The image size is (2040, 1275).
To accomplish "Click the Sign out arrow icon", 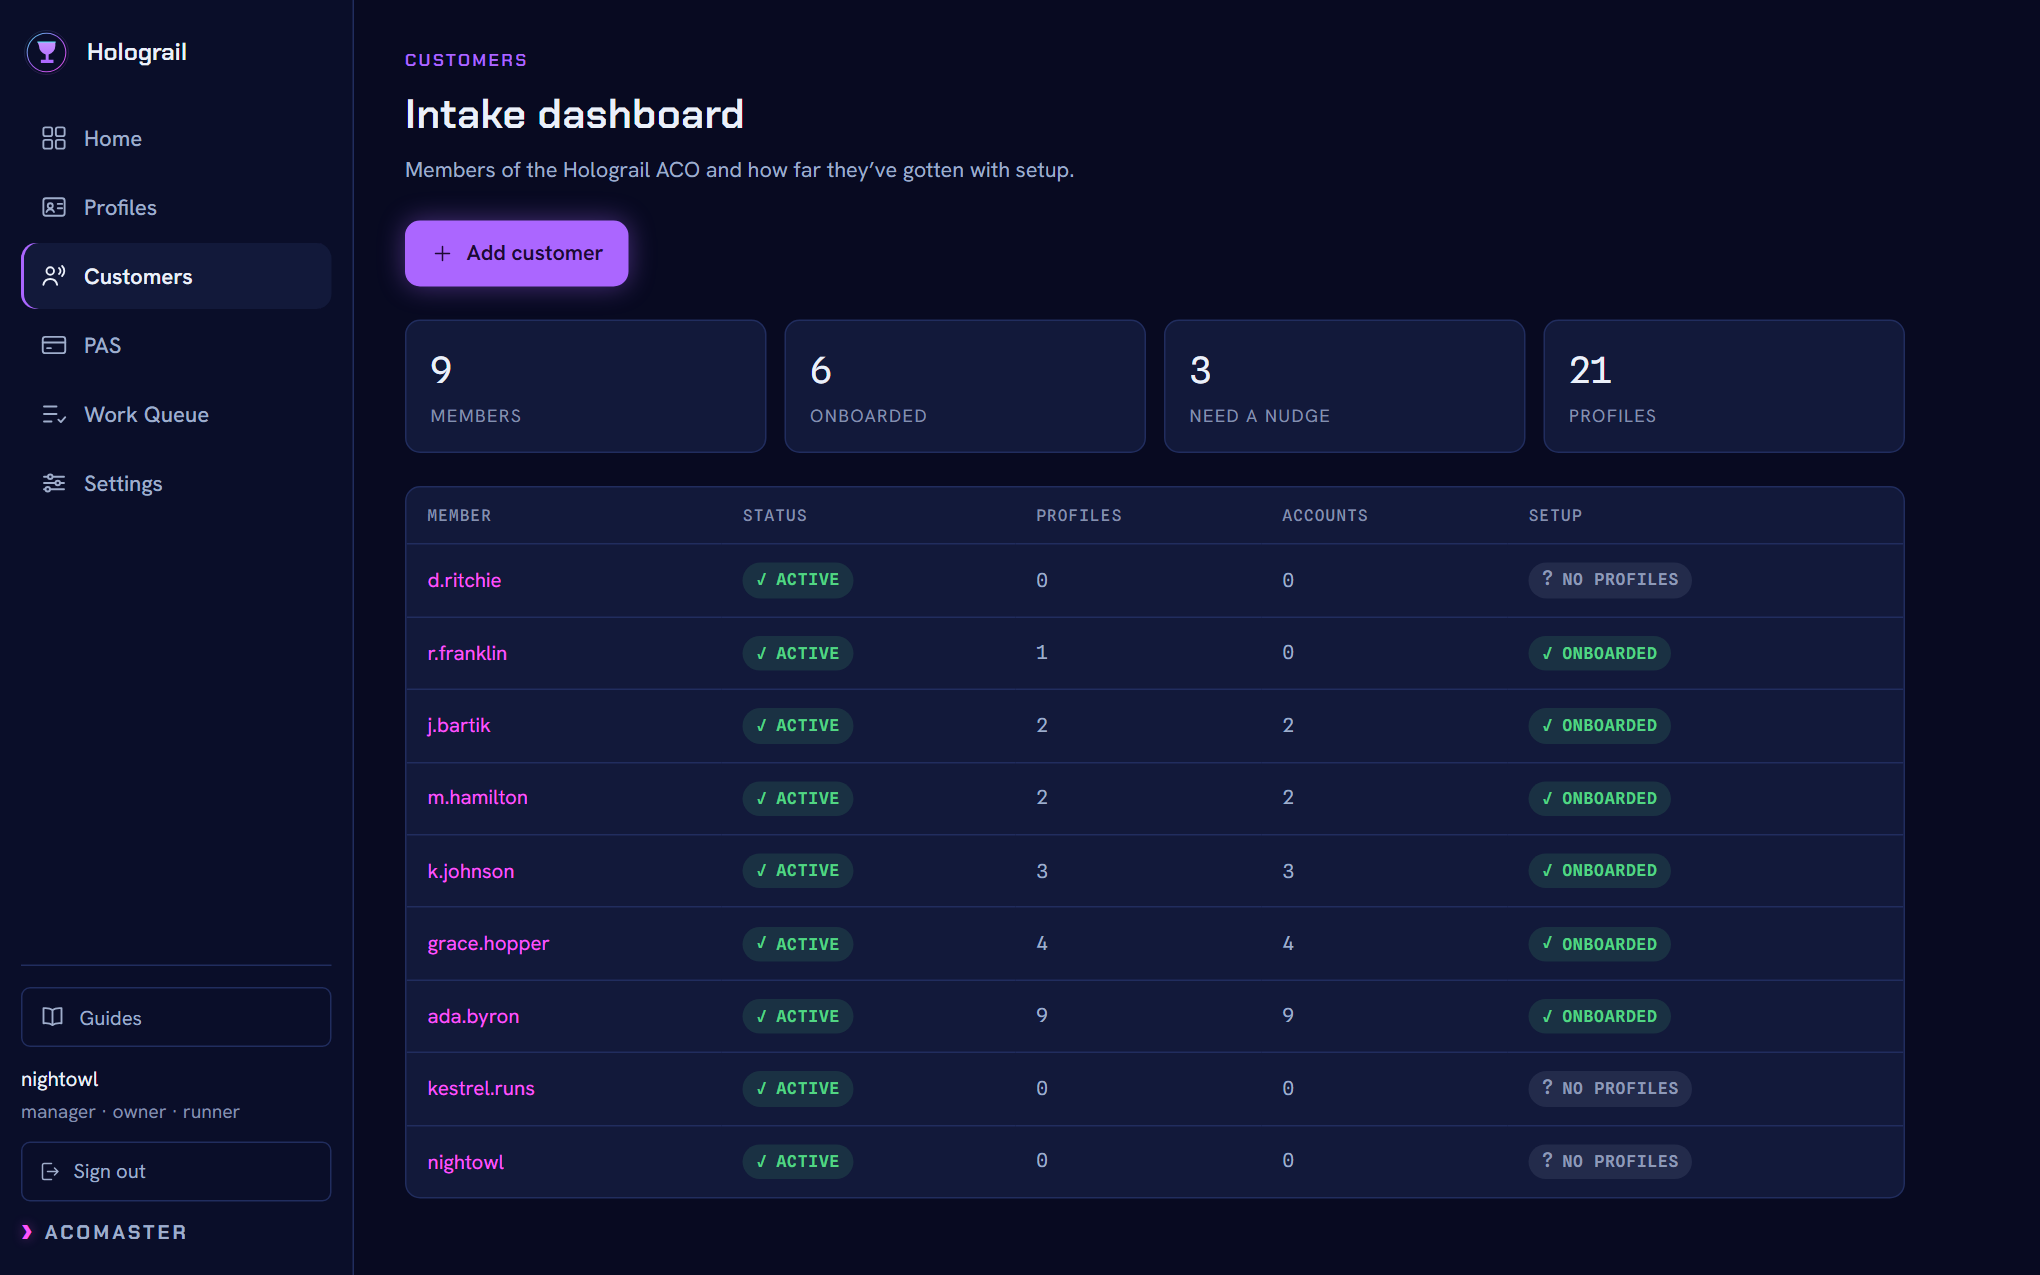I will point(50,1171).
